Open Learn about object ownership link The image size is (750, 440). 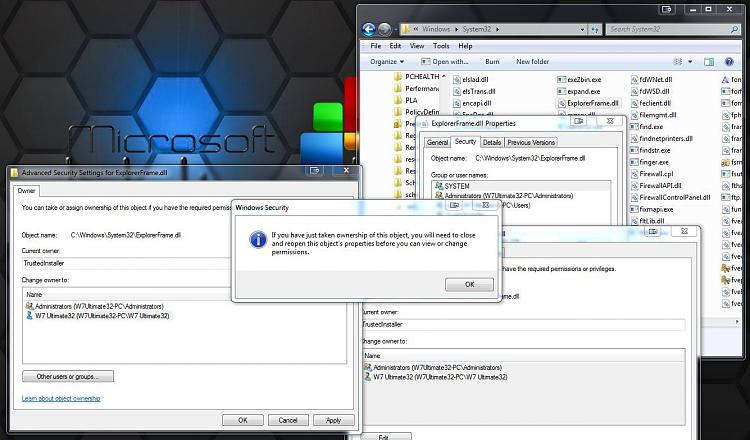point(61,398)
